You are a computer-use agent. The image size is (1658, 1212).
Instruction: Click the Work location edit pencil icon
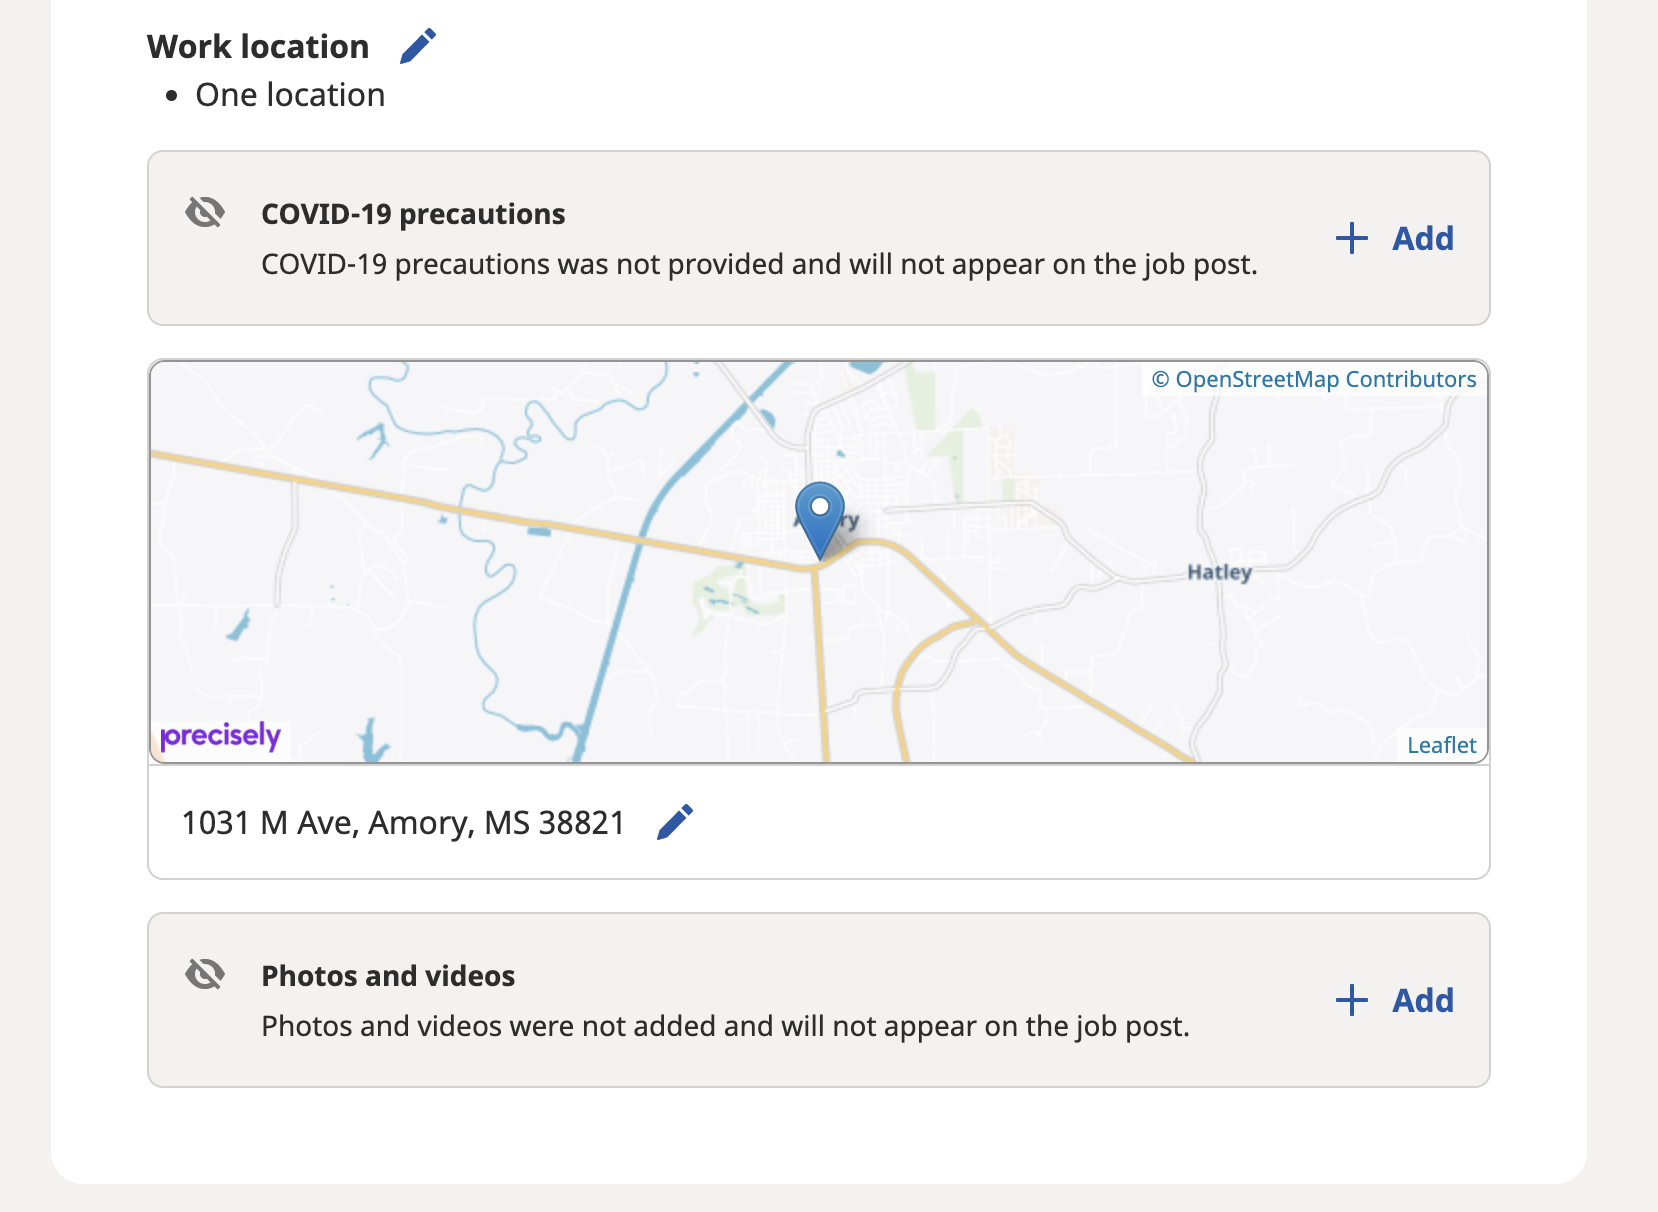pyautogui.click(x=418, y=44)
